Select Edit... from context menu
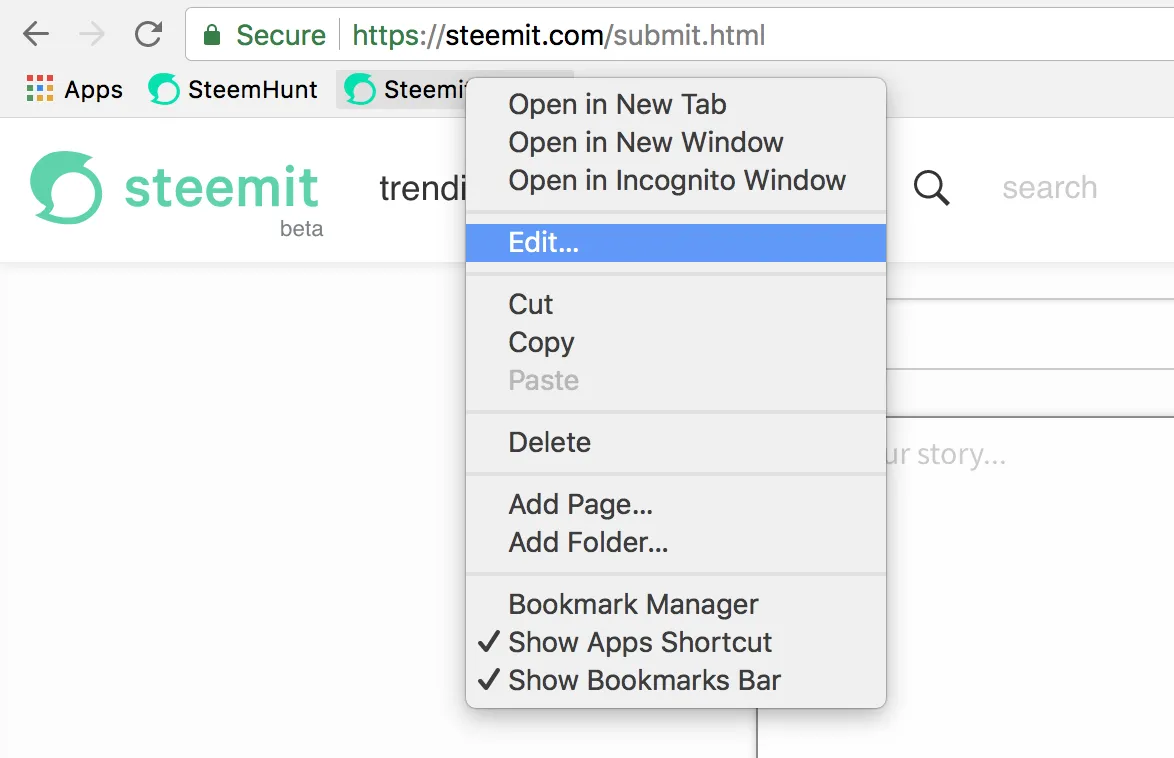1174x758 pixels. [x=675, y=243]
